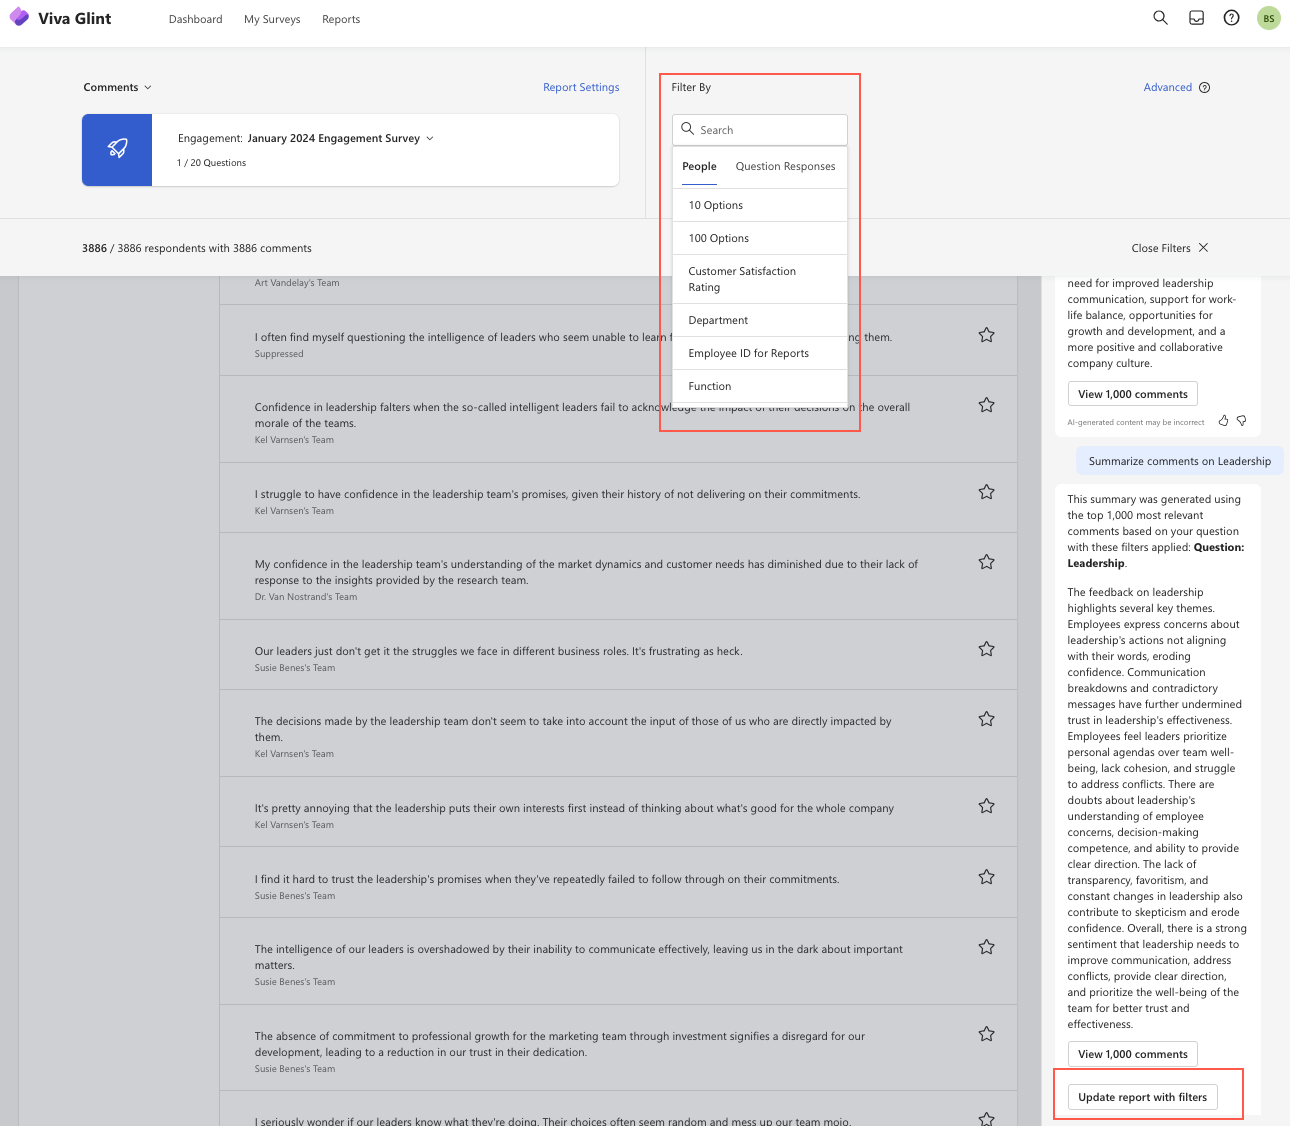Click the Advanced help info icon
Image resolution: width=1290 pixels, height=1126 pixels.
pos(1204,88)
